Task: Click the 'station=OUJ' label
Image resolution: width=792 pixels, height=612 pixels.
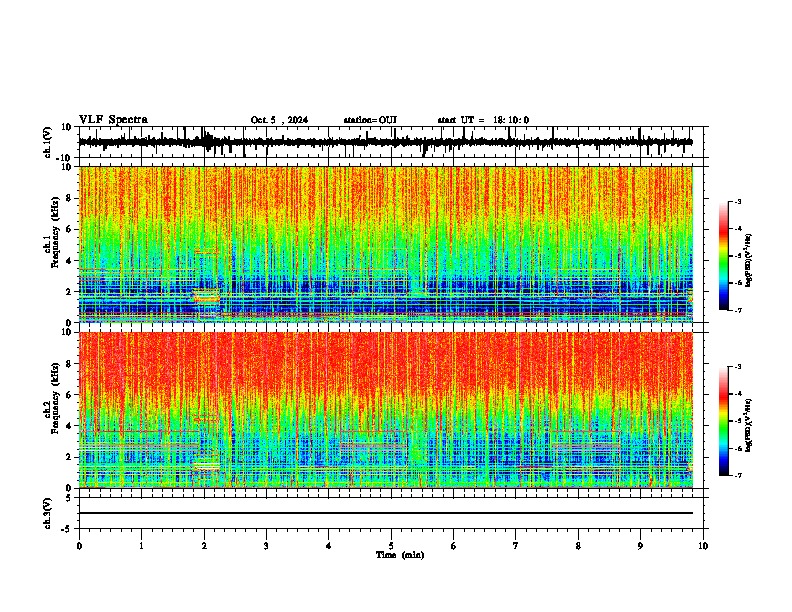Action: click(370, 120)
